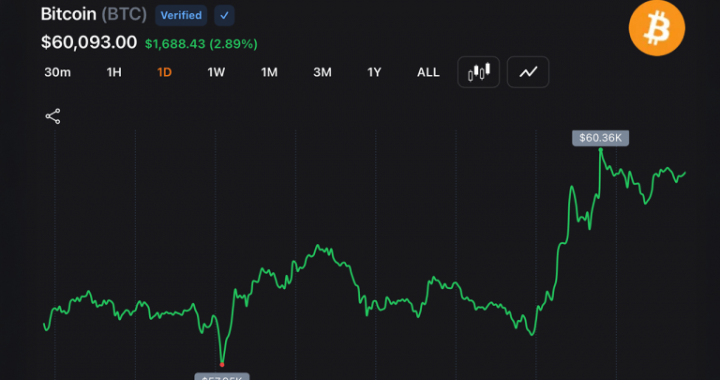The height and width of the screenshot is (380, 720).
Task: Click the blue checkmark badge
Action: (x=225, y=16)
